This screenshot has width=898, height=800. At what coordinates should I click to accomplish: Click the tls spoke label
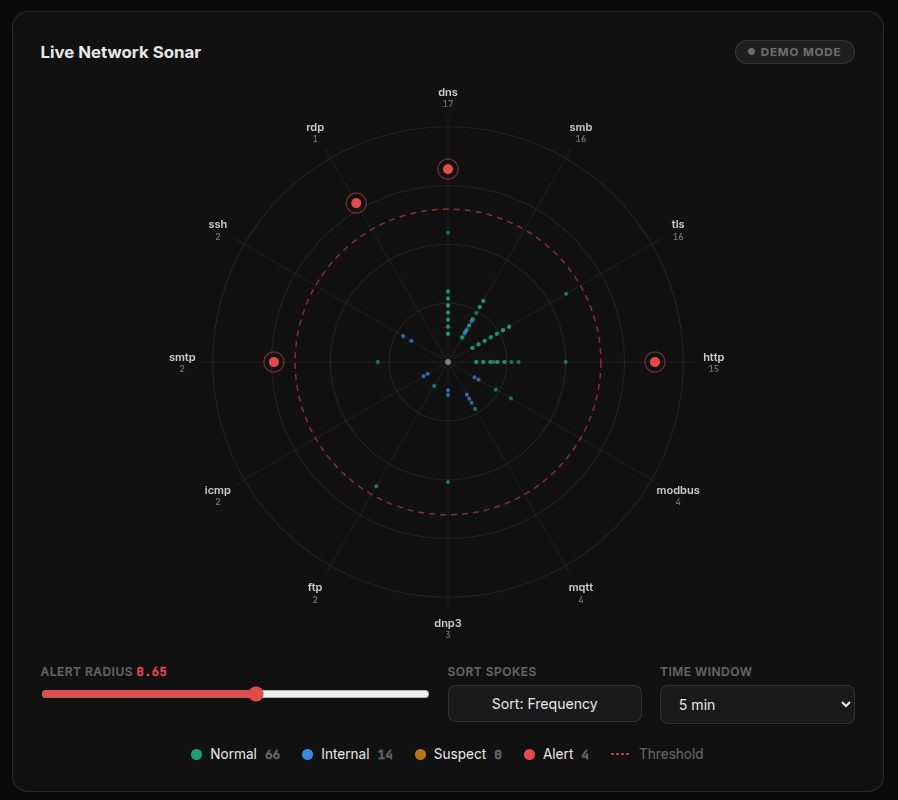point(678,224)
